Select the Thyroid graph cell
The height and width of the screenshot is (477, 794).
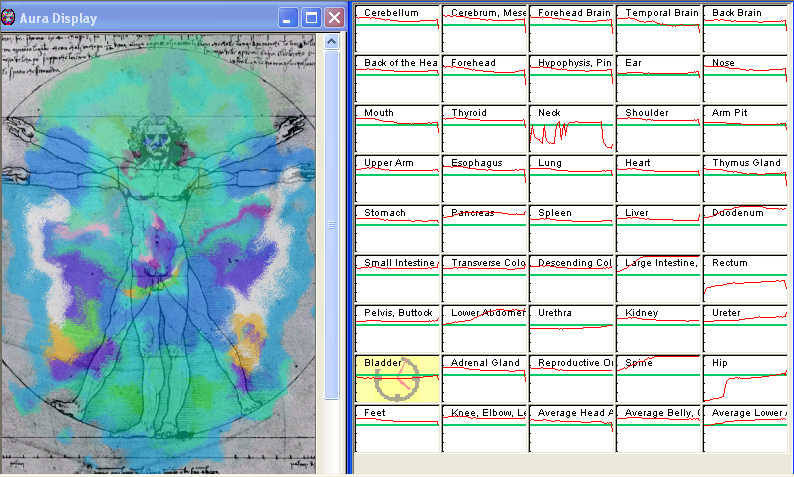(x=485, y=129)
